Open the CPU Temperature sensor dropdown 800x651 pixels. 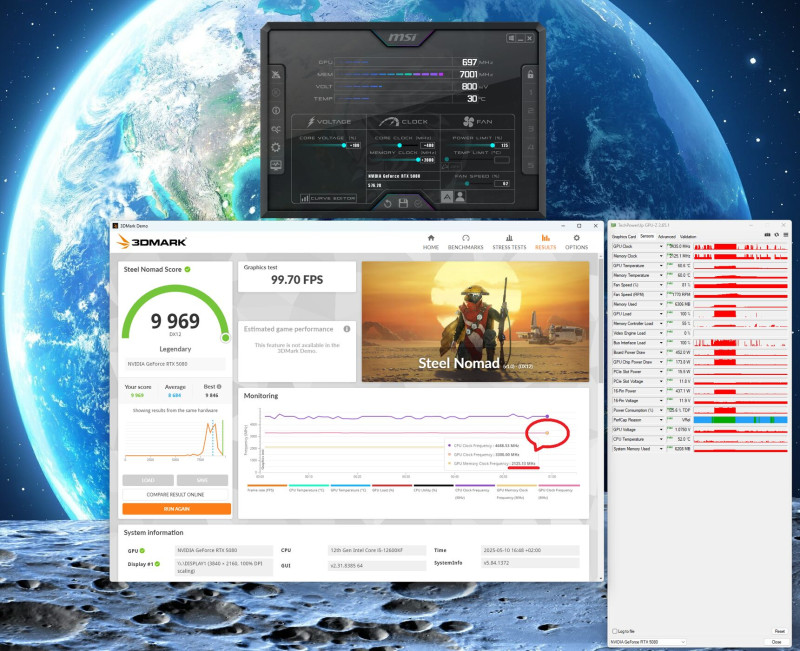tap(661, 439)
